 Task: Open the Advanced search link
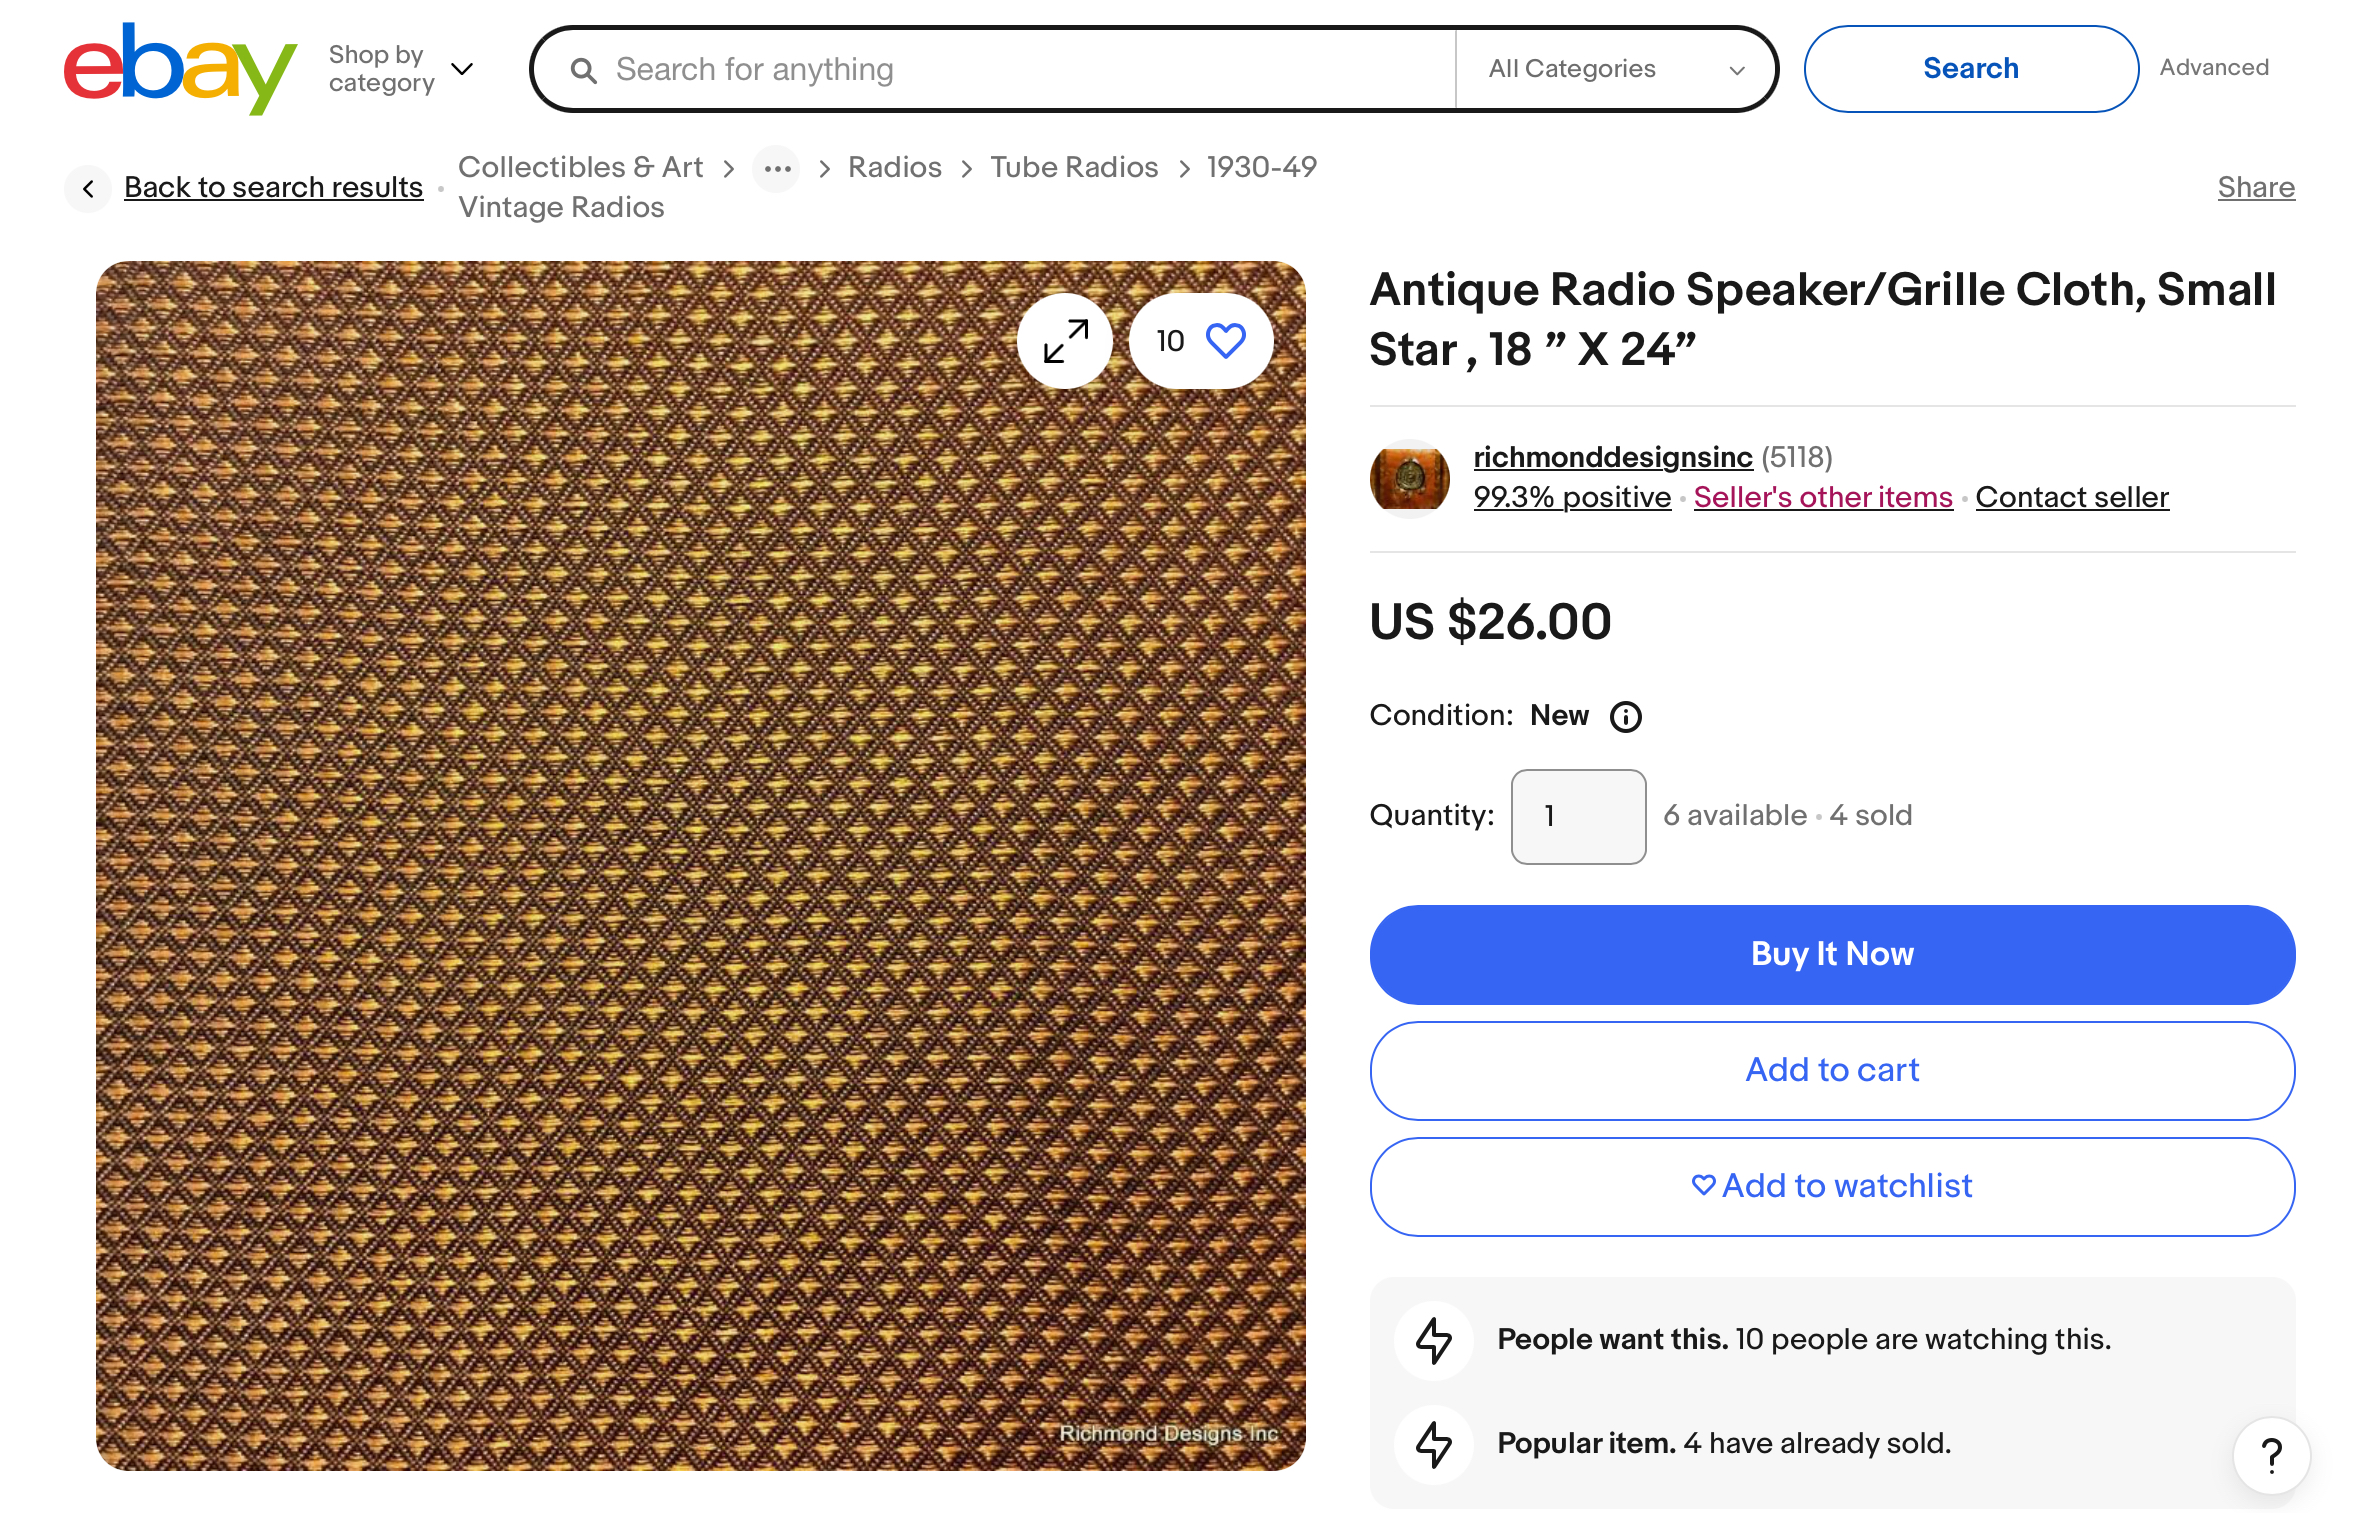coord(2213,68)
